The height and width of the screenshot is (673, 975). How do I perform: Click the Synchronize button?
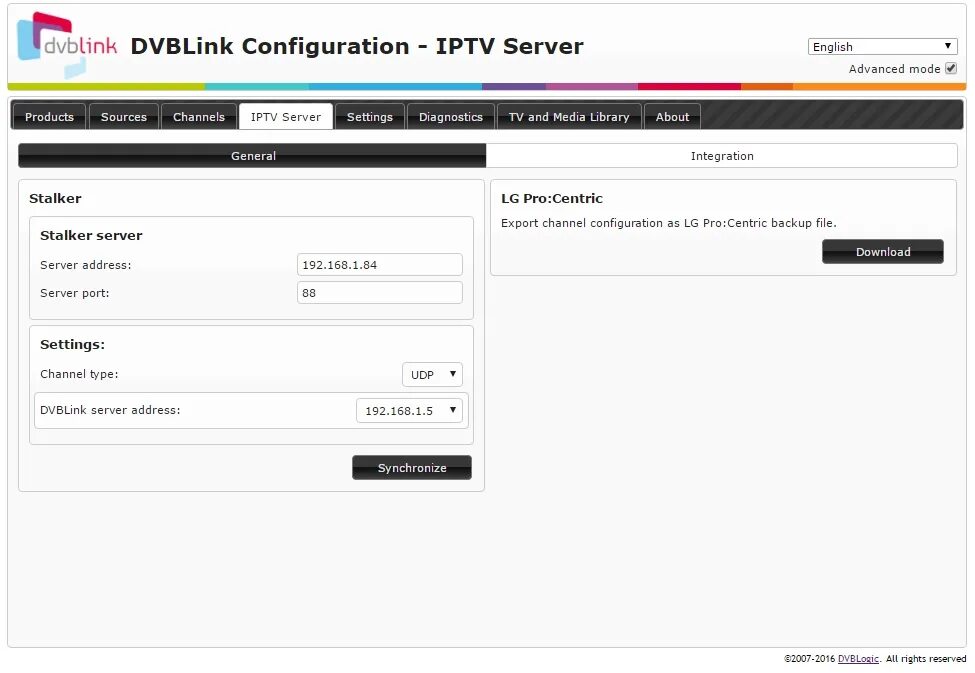(412, 468)
